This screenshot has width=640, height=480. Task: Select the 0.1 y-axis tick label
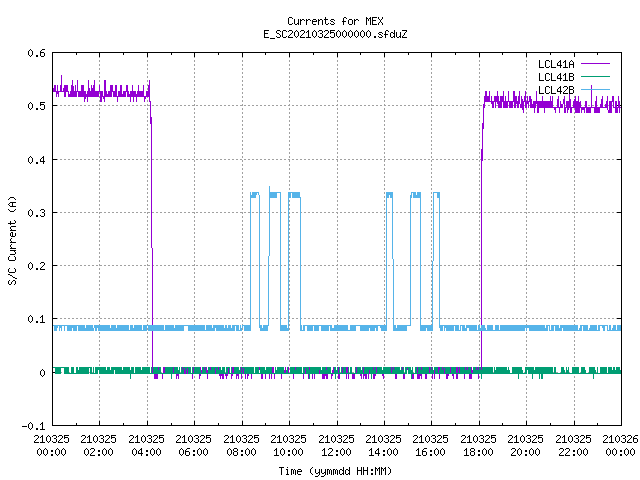coord(36,319)
